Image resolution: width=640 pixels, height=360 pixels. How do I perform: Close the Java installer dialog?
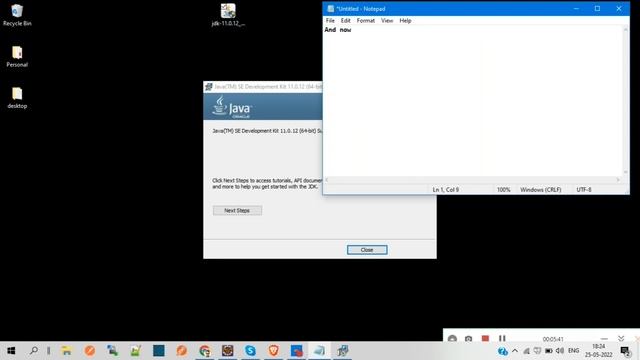click(367, 250)
